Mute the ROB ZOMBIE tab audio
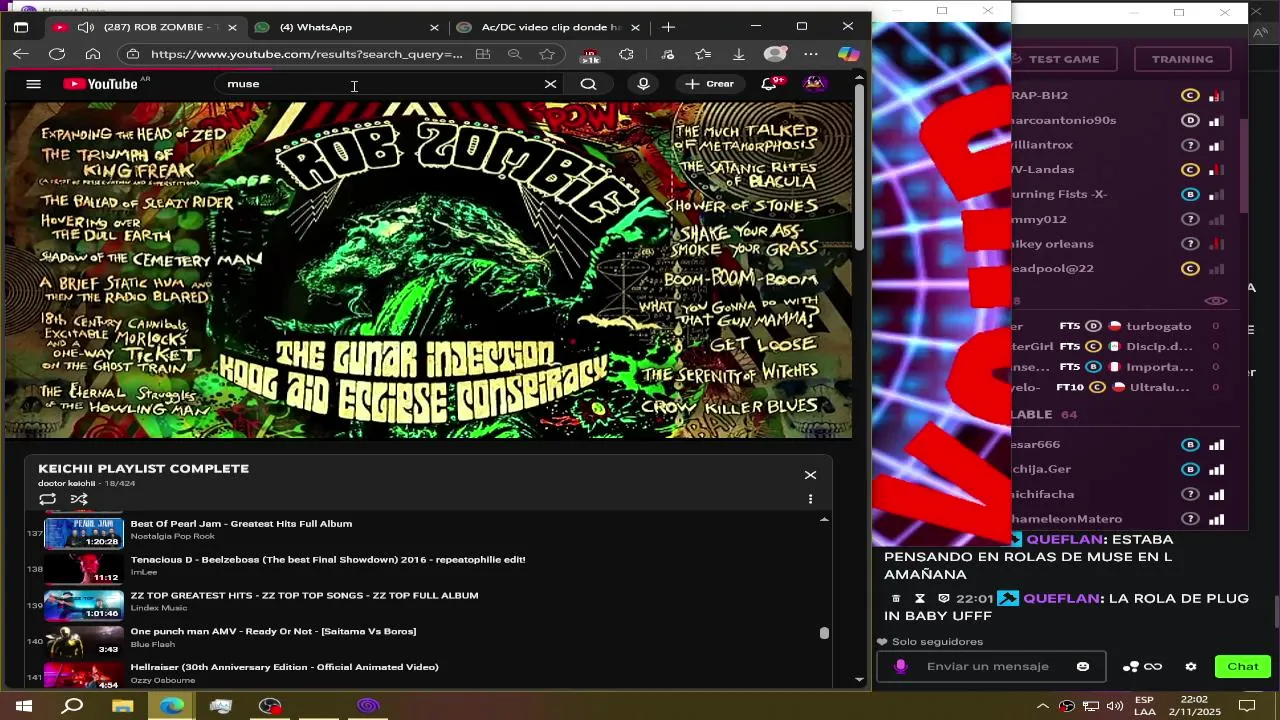 pyautogui.click(x=86, y=27)
